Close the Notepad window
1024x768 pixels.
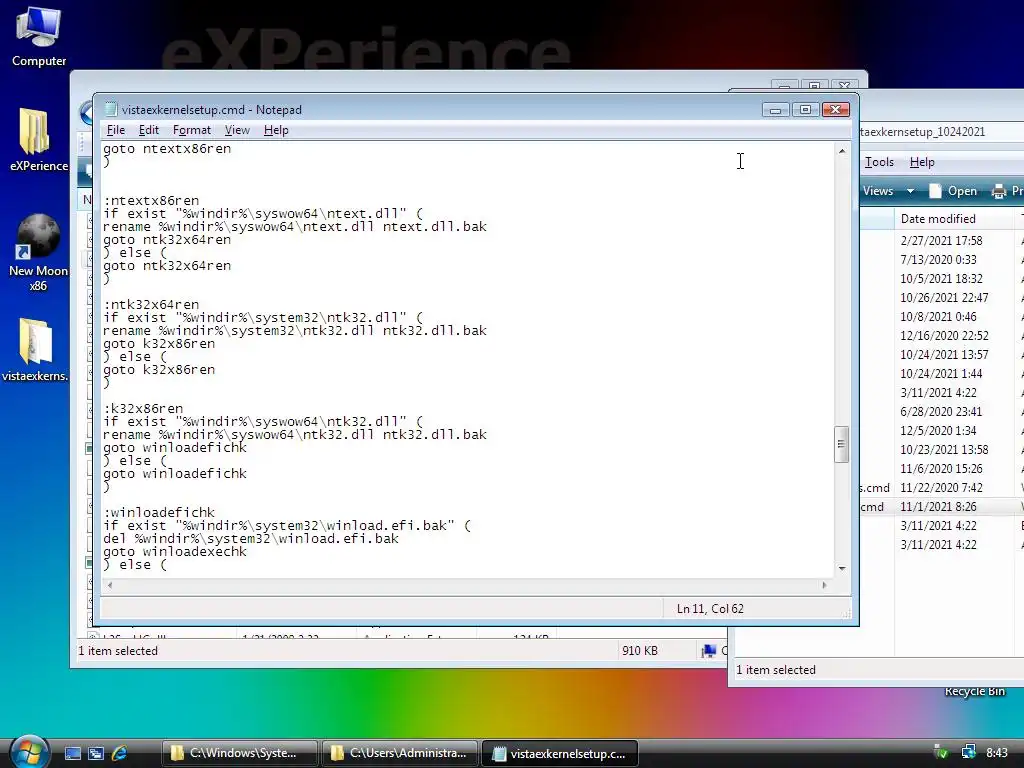pyautogui.click(x=835, y=110)
